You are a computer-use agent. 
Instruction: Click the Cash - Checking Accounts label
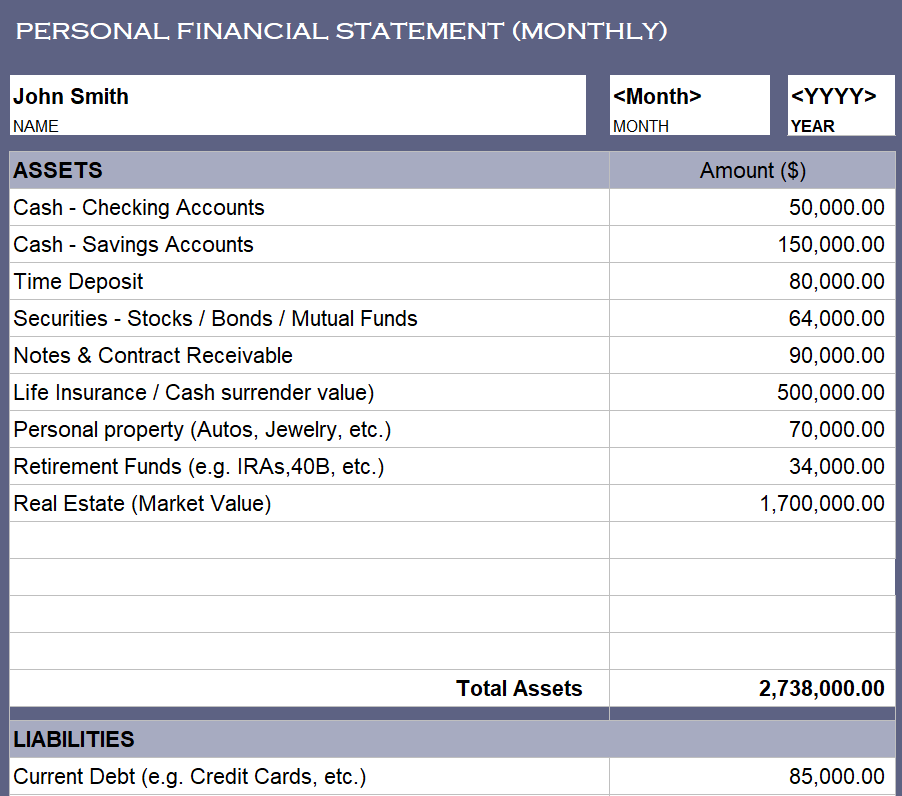click(x=139, y=208)
